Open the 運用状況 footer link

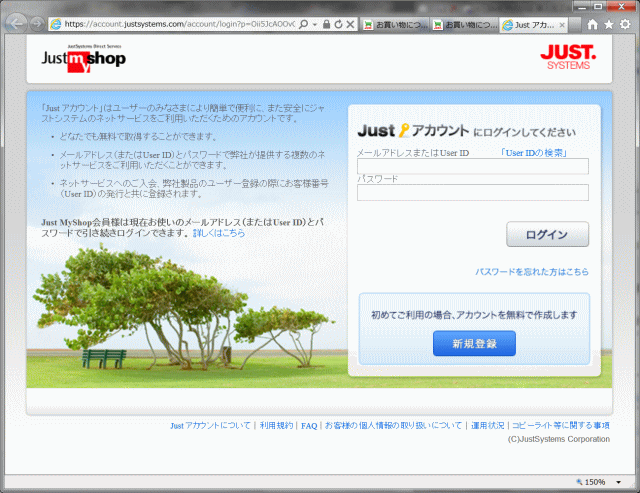pos(488,426)
